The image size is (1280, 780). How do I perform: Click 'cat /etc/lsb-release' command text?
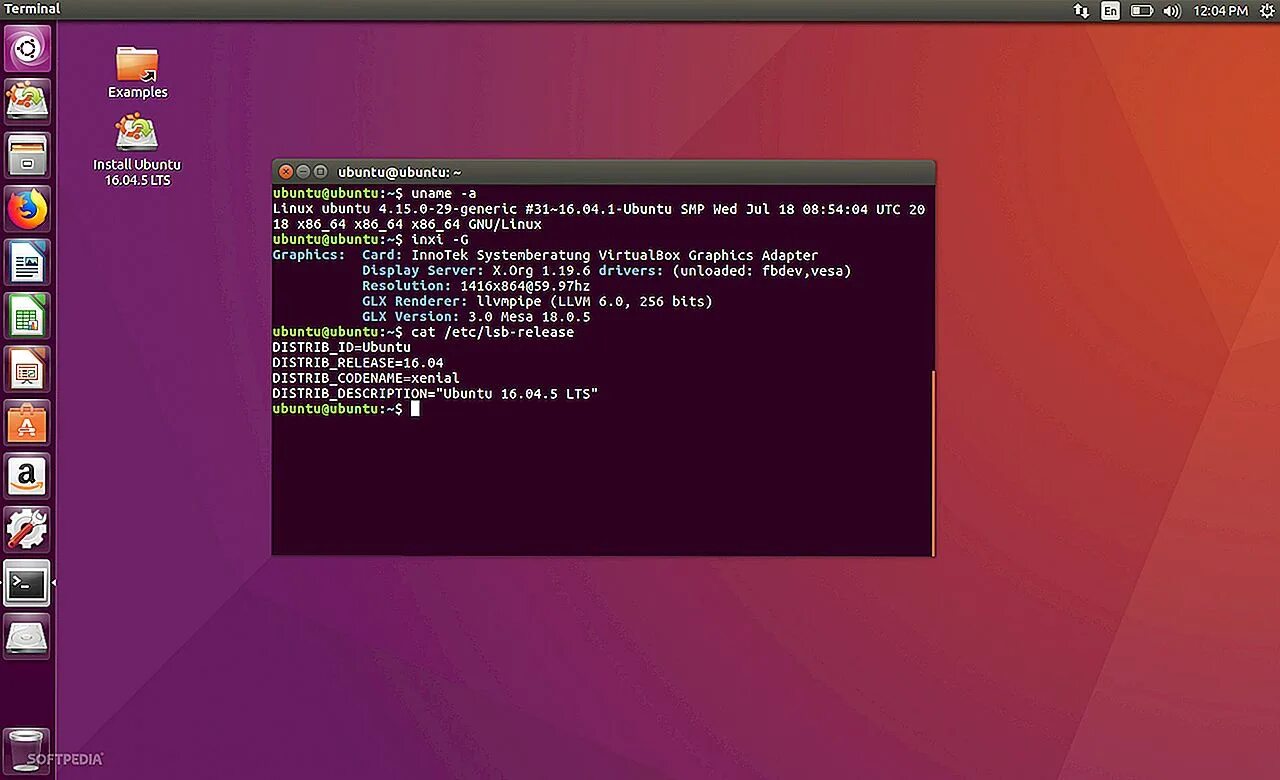pyautogui.click(x=493, y=332)
